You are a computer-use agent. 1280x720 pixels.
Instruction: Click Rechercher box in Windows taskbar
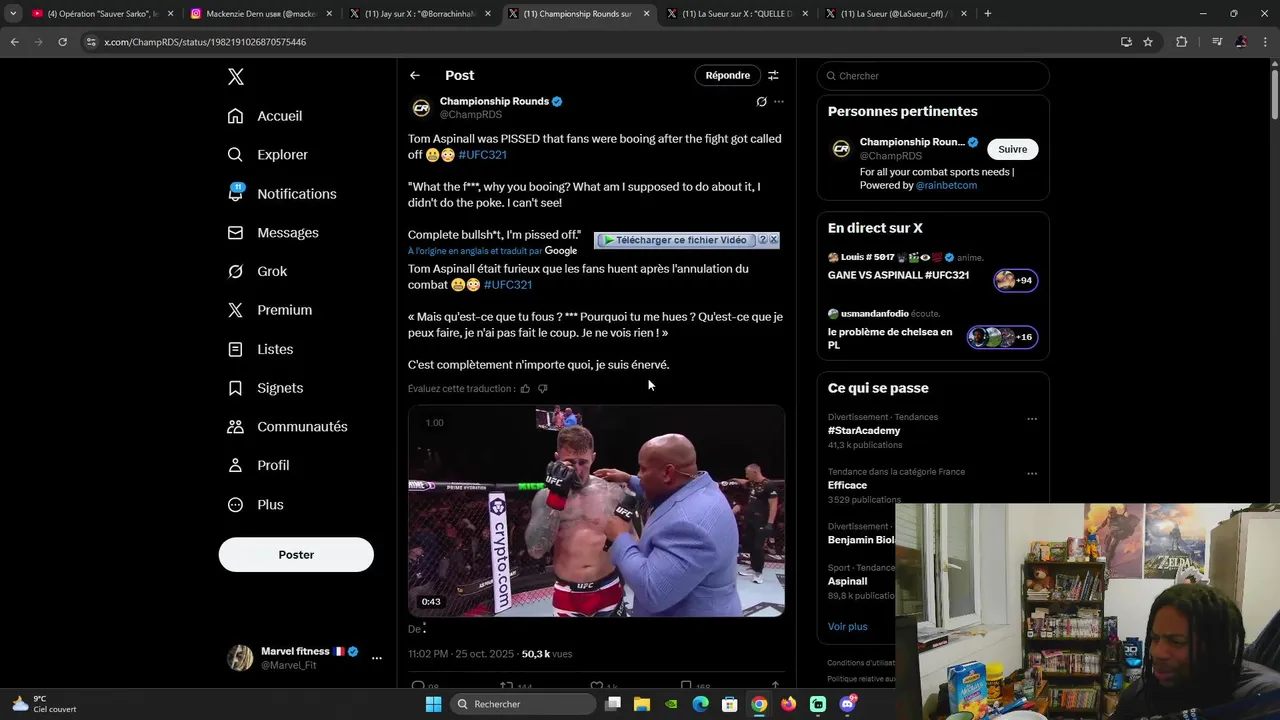(x=522, y=704)
